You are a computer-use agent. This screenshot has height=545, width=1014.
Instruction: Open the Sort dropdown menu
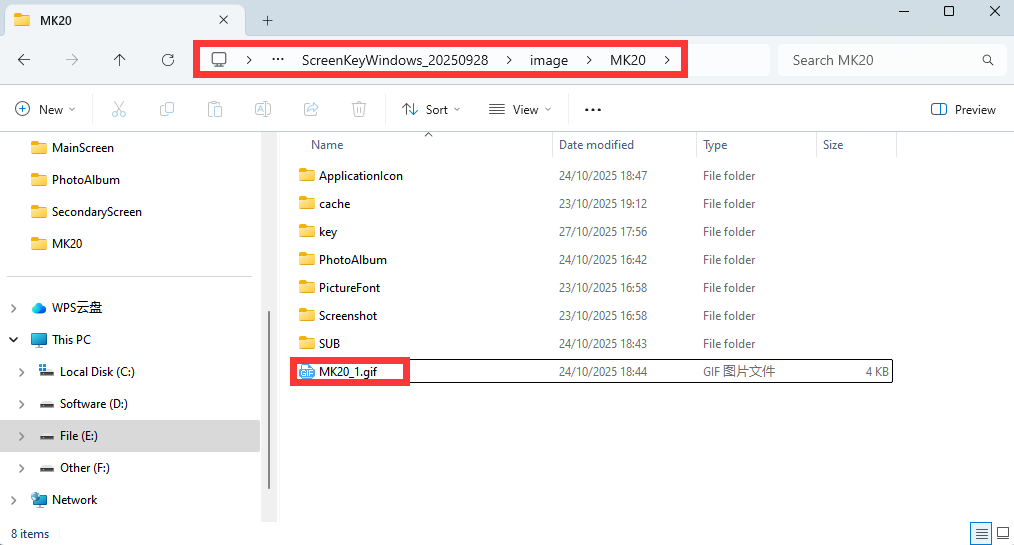431,109
